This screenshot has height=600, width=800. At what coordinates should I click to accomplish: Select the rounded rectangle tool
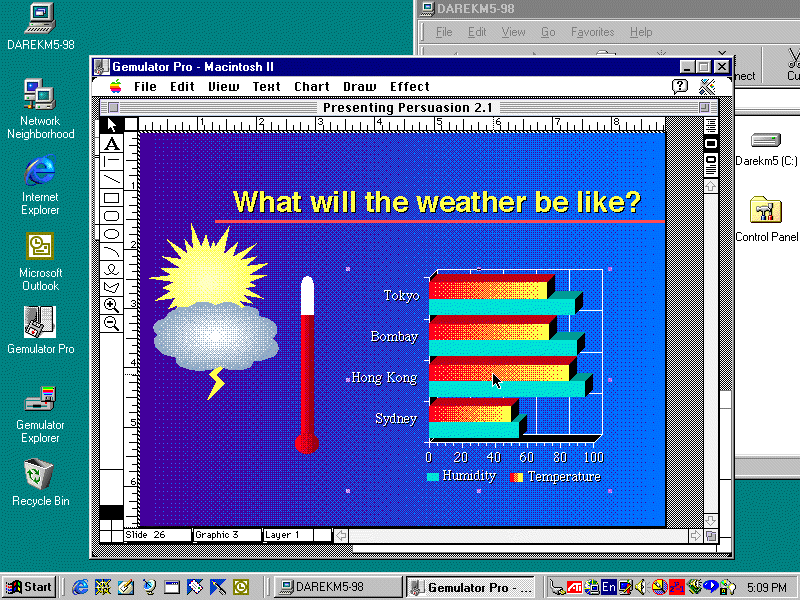112,216
